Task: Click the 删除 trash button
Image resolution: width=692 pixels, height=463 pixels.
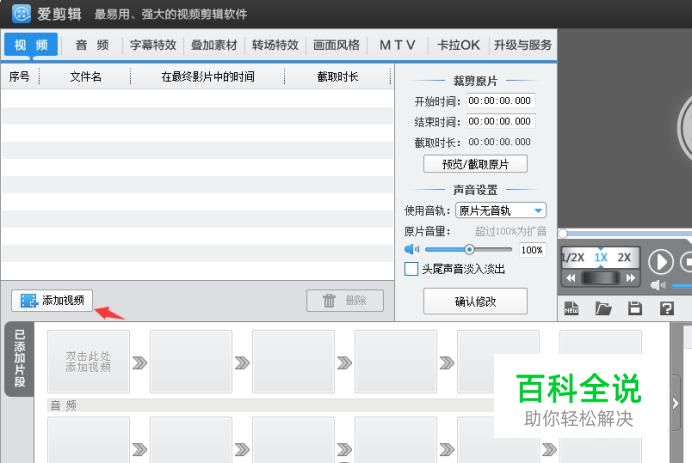Action: coord(345,301)
